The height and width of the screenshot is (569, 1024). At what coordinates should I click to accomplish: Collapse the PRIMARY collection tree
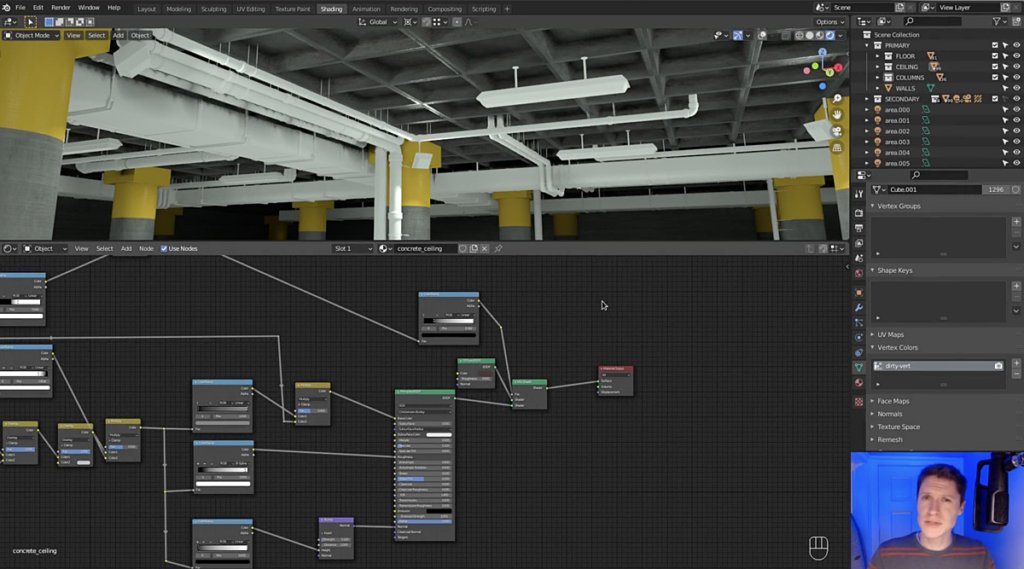pos(867,45)
